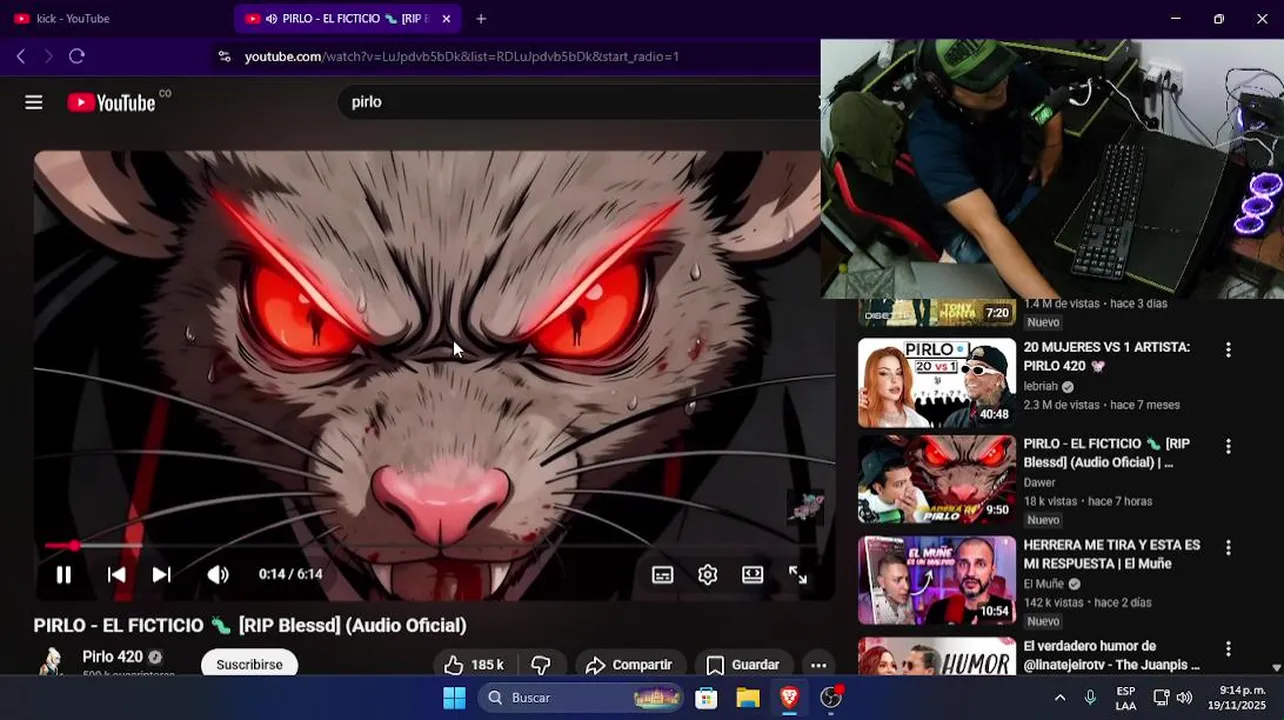Skip to previous video in playlist

(116, 575)
